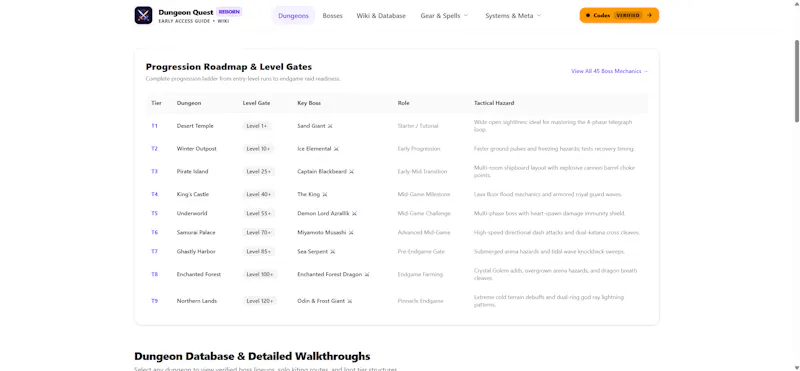The image size is (800, 371).
Task: Click the Level Gate column header
Action: [x=257, y=103]
